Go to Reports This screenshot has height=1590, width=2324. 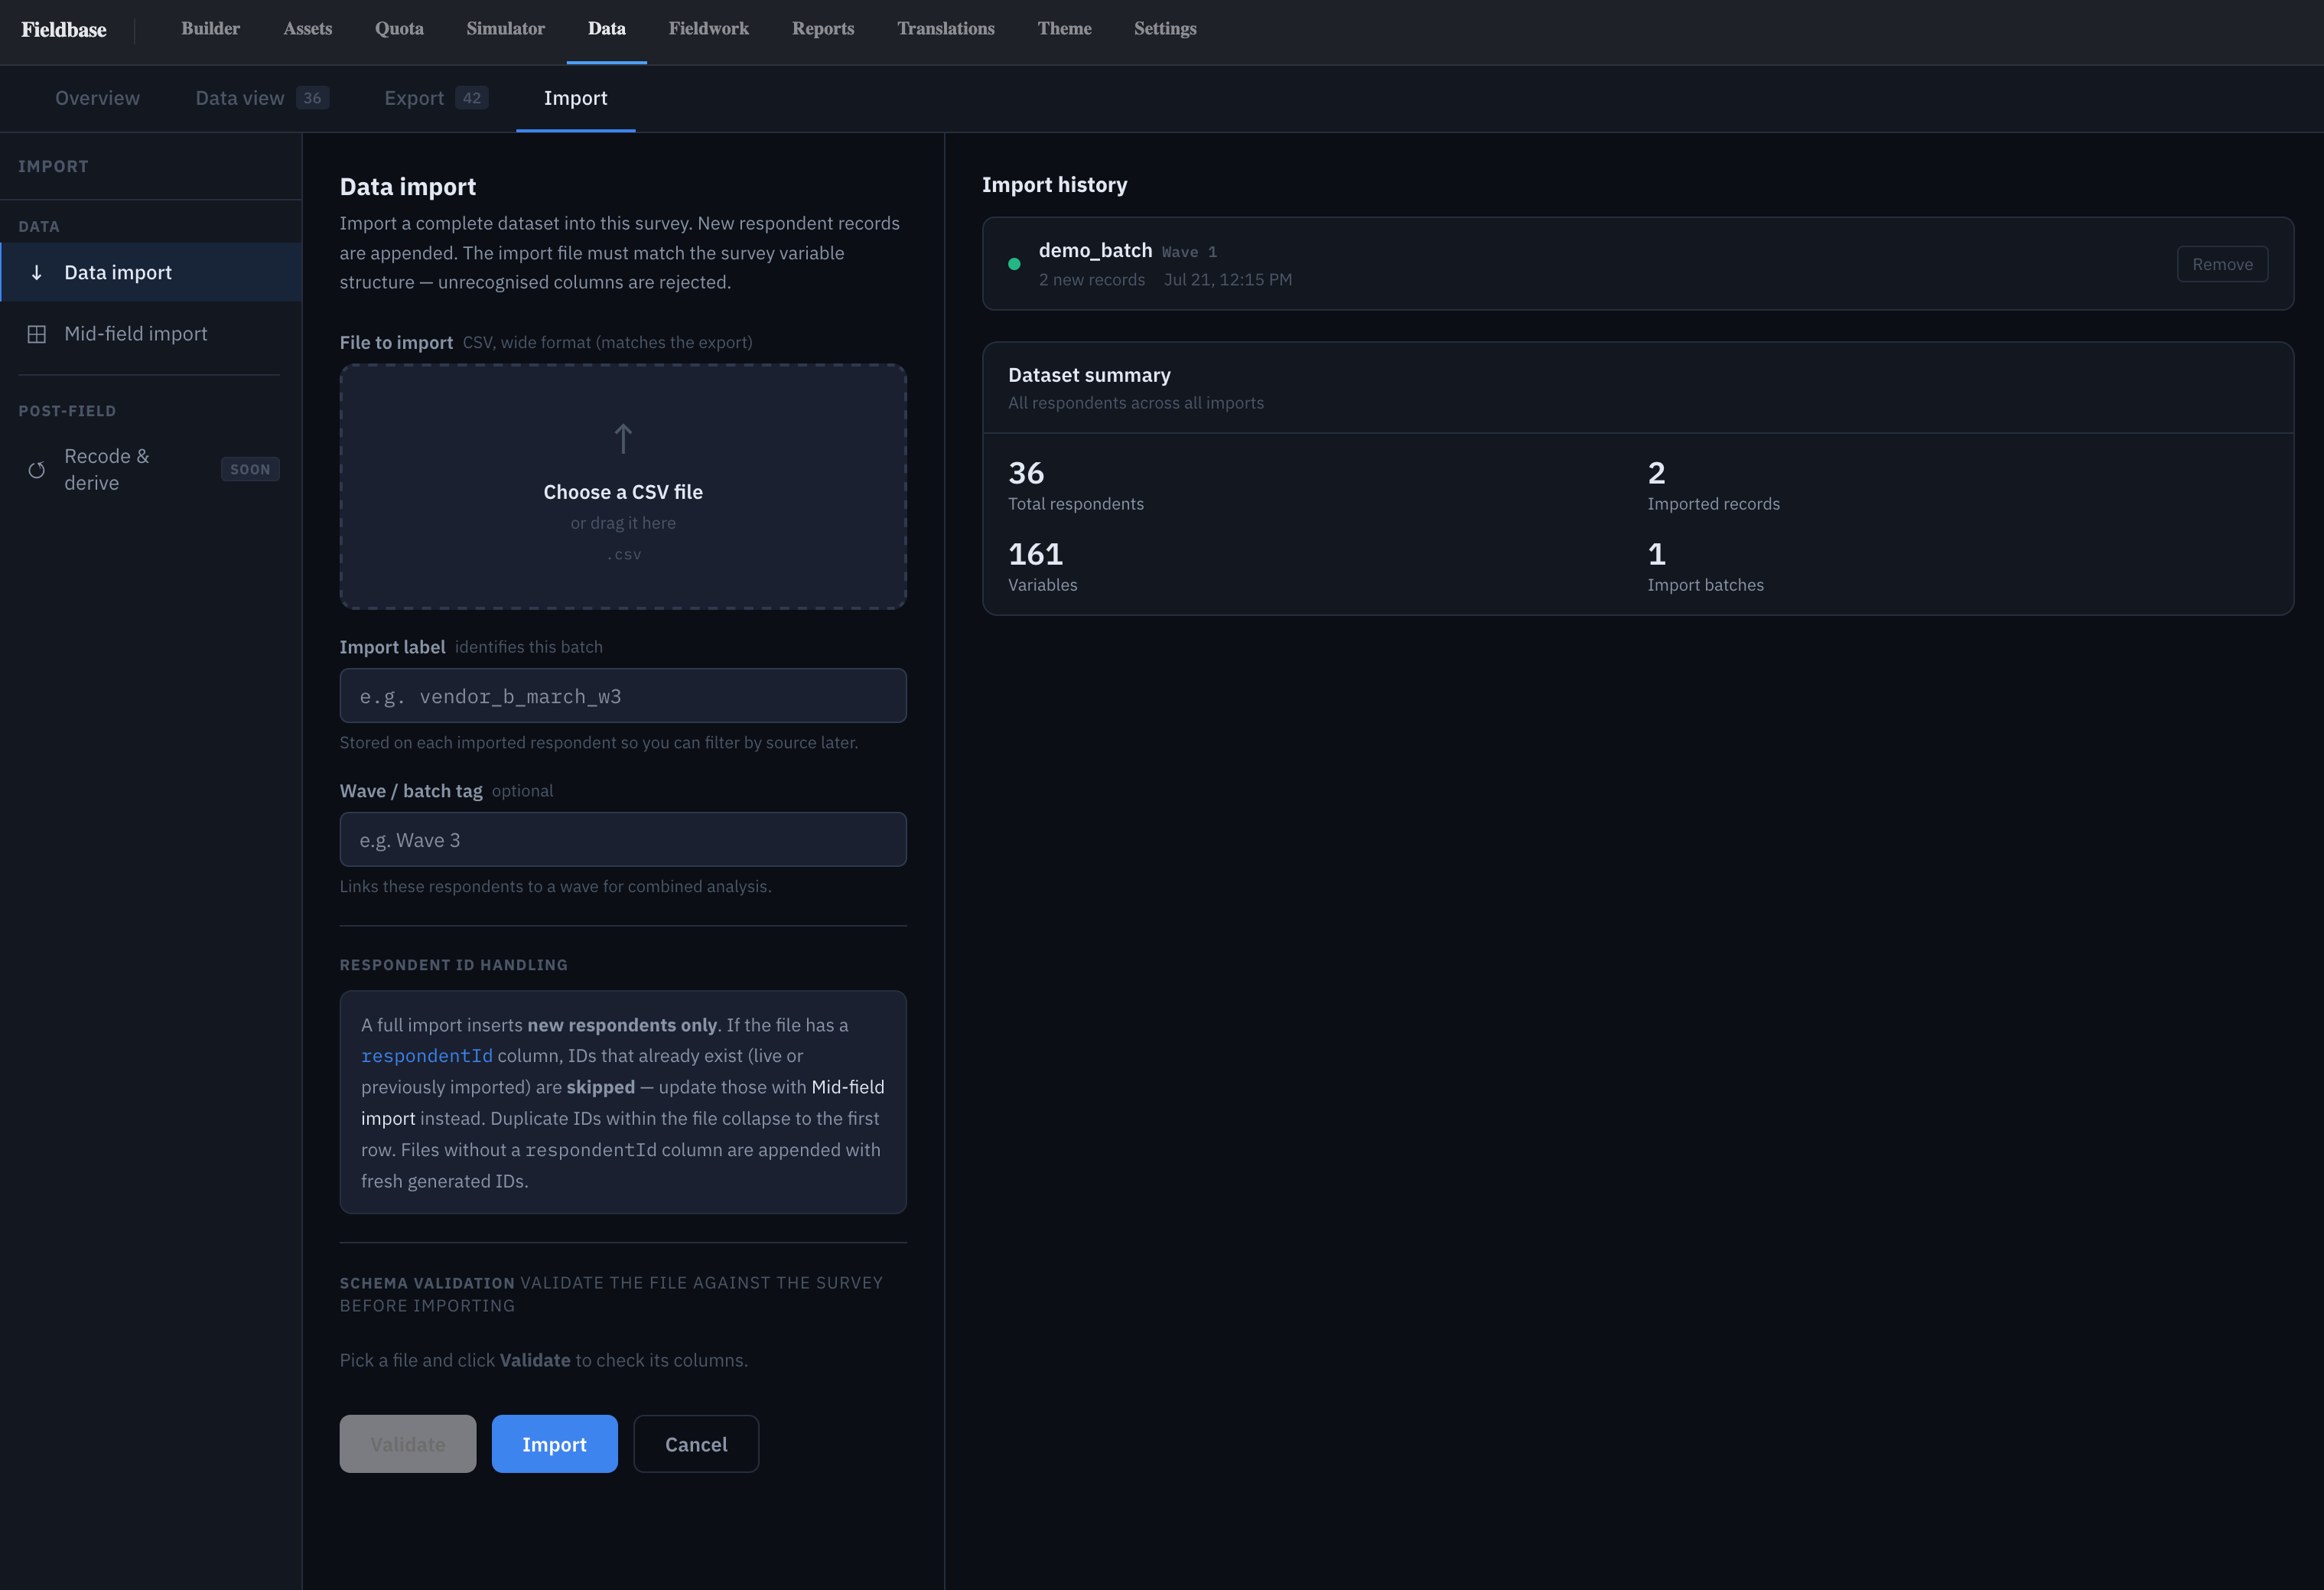pyautogui.click(x=822, y=28)
